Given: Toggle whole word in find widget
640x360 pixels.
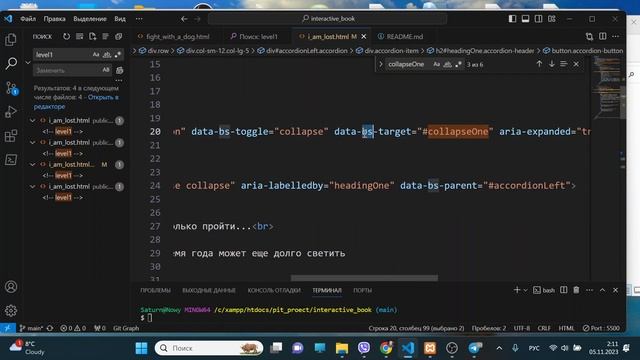Looking at the screenshot, I should click(447, 64).
